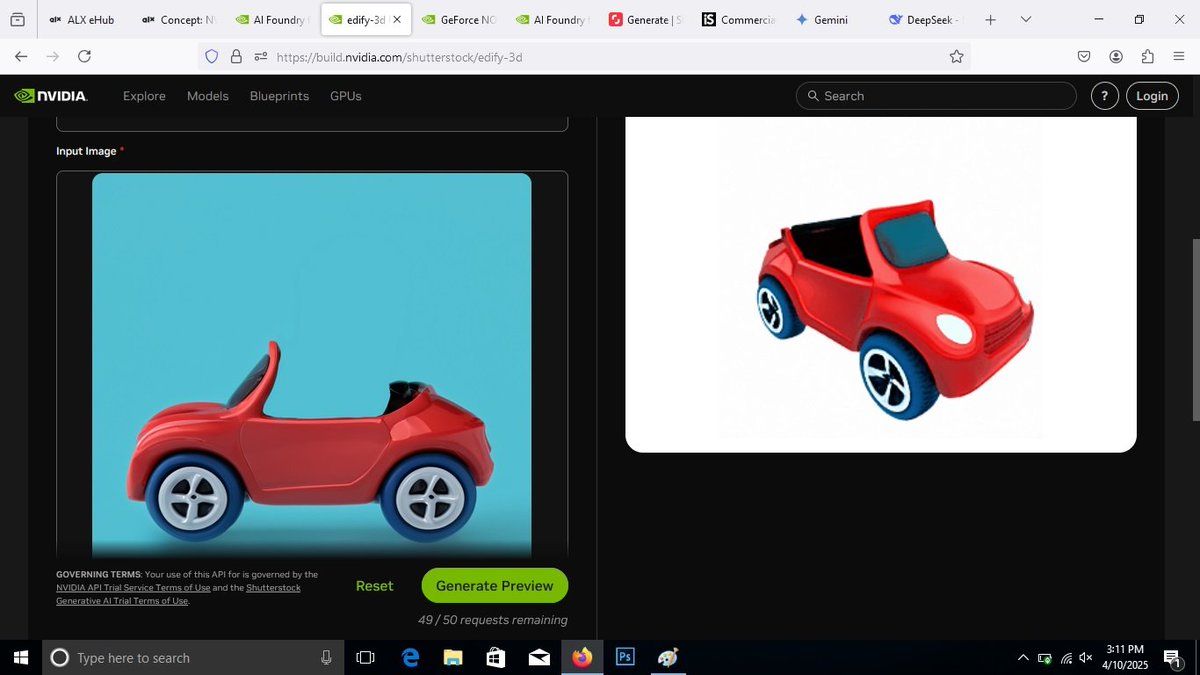Open the Firefox account icon
The image size is (1200, 675).
click(1115, 57)
